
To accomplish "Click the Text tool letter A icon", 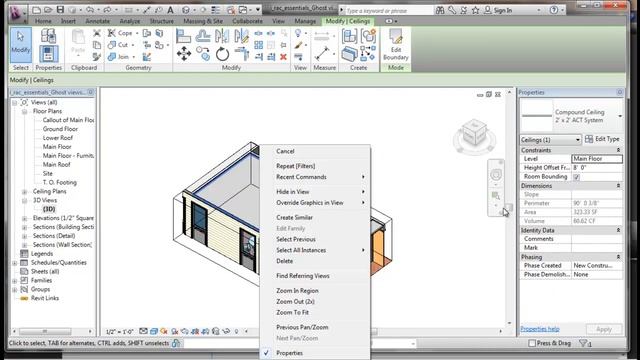I will pyautogui.click(x=171, y=9).
